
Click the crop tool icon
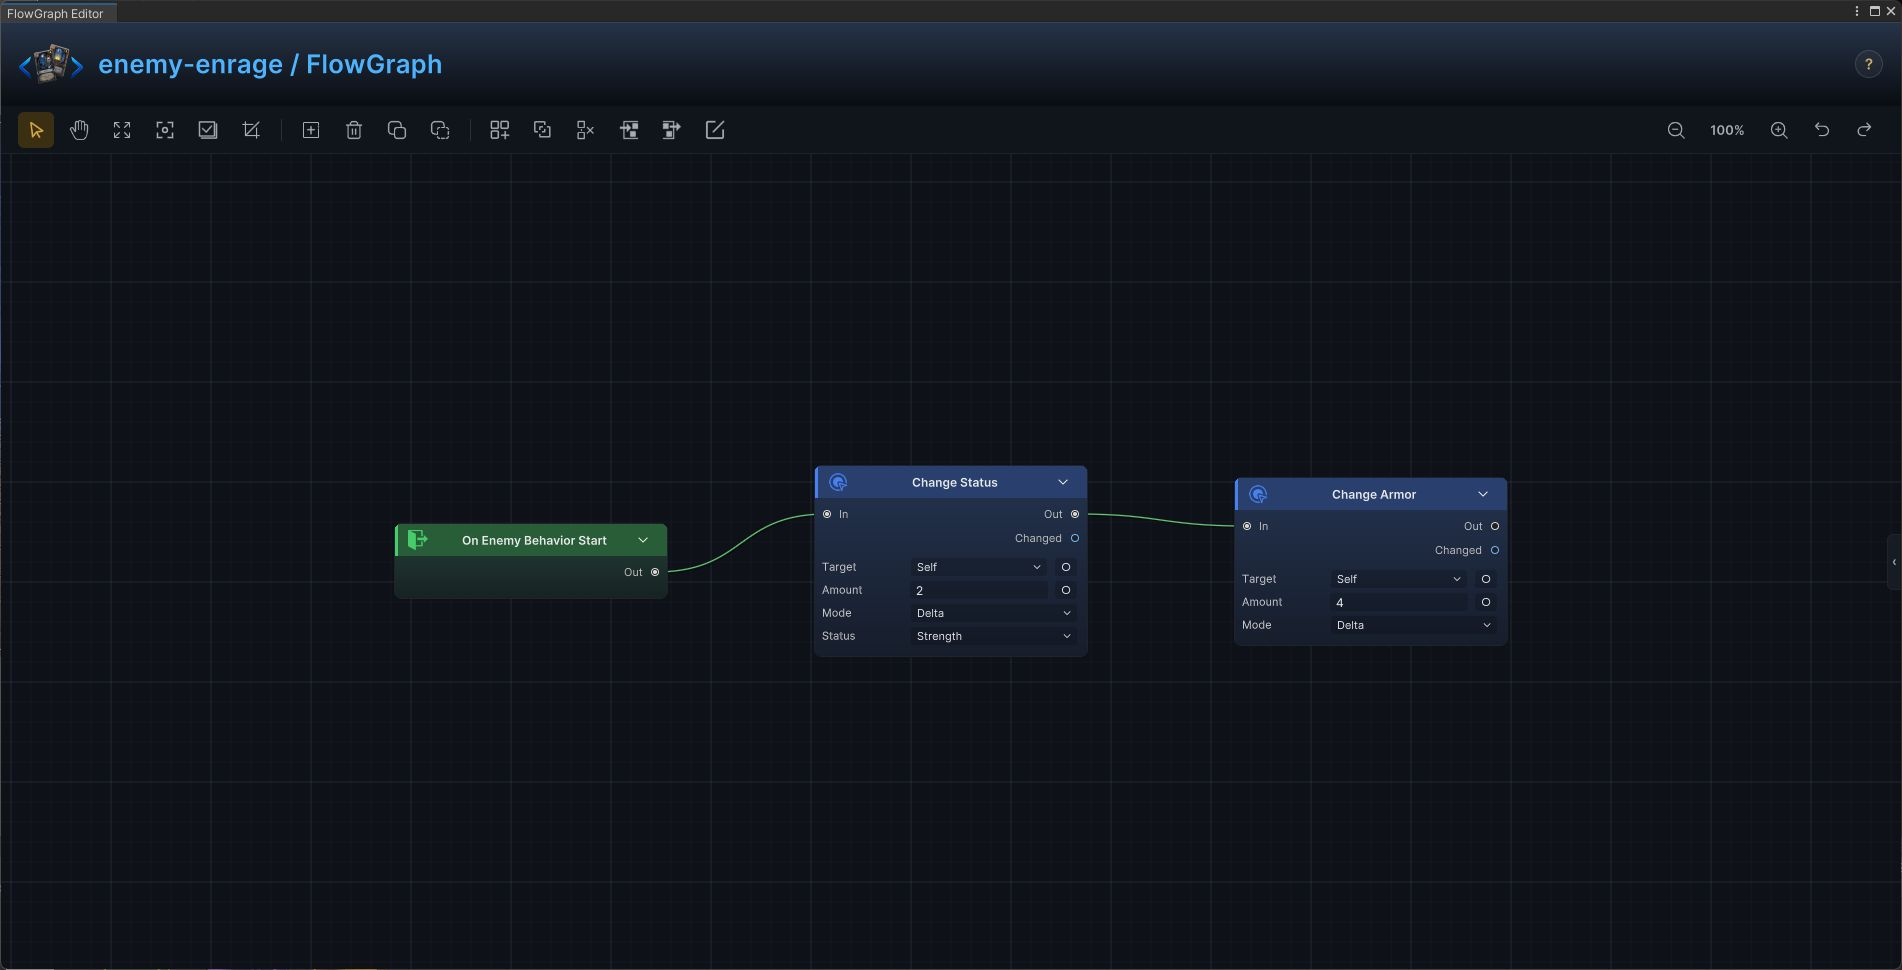click(x=251, y=130)
